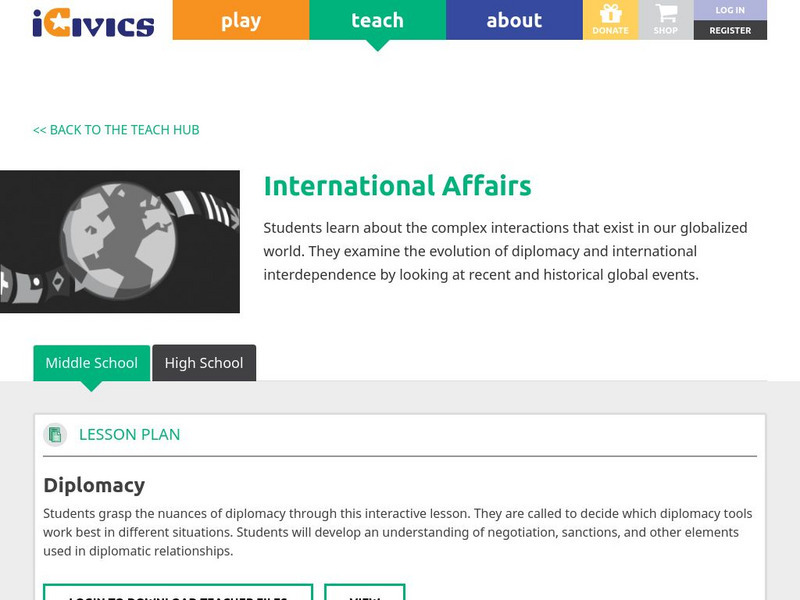Open the Diplomacy lesson title
800x600 pixels.
(x=94, y=485)
